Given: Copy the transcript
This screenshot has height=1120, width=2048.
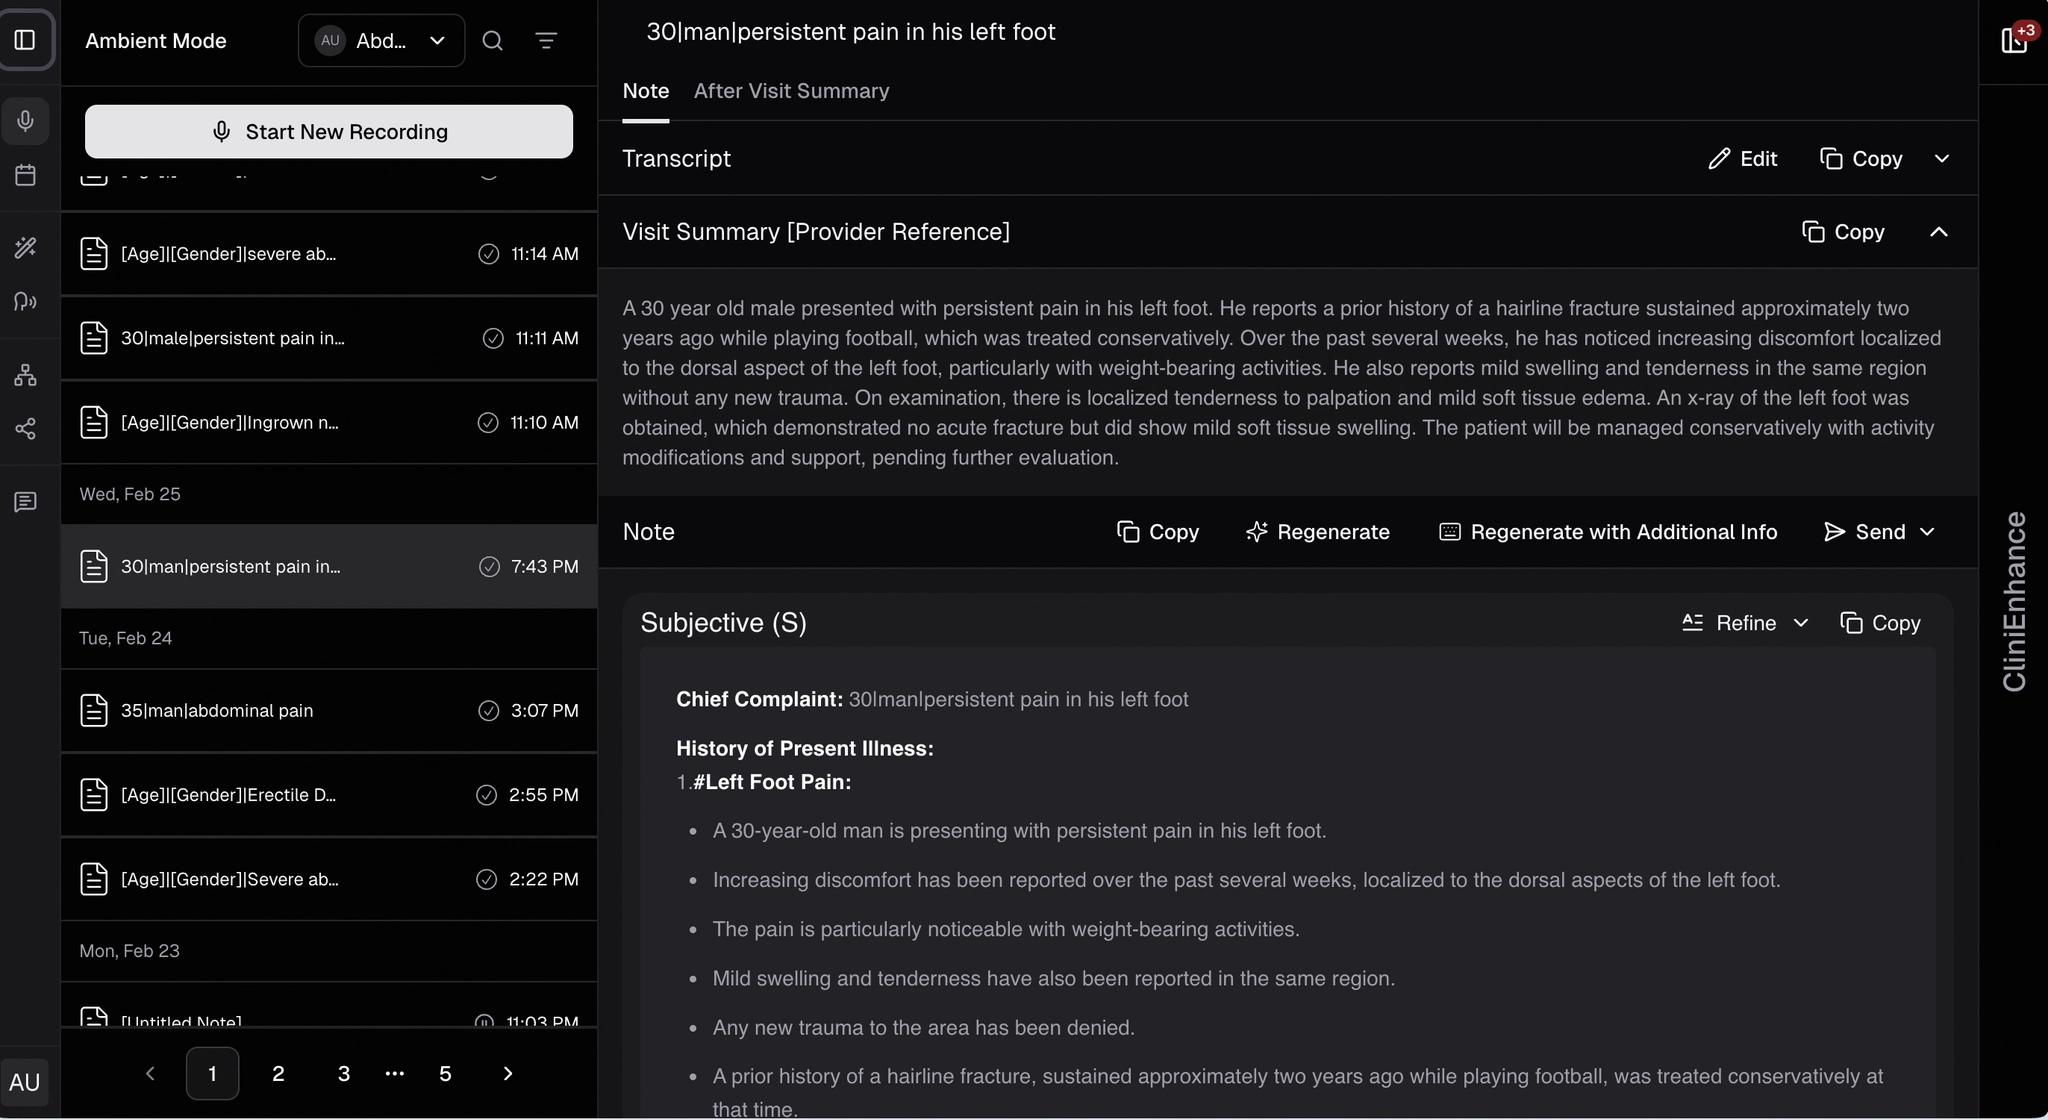Looking at the screenshot, I should [1861, 159].
